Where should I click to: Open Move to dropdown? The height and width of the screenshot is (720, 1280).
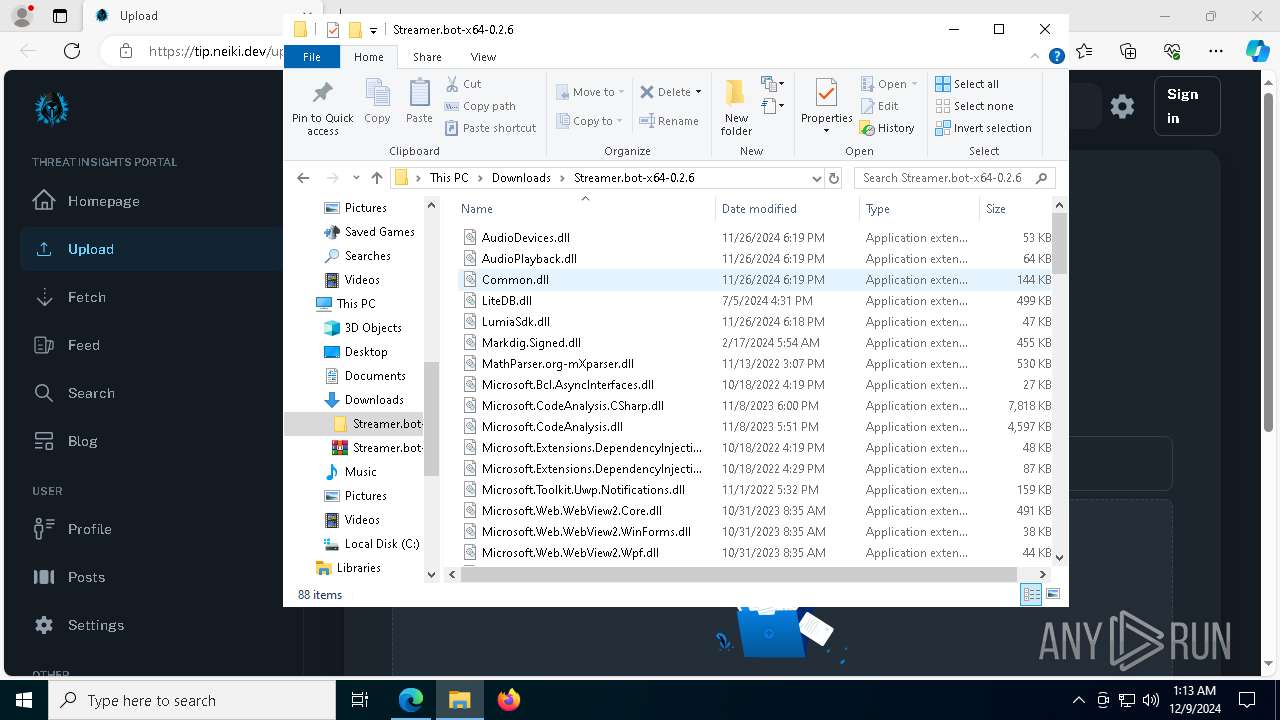pos(591,92)
